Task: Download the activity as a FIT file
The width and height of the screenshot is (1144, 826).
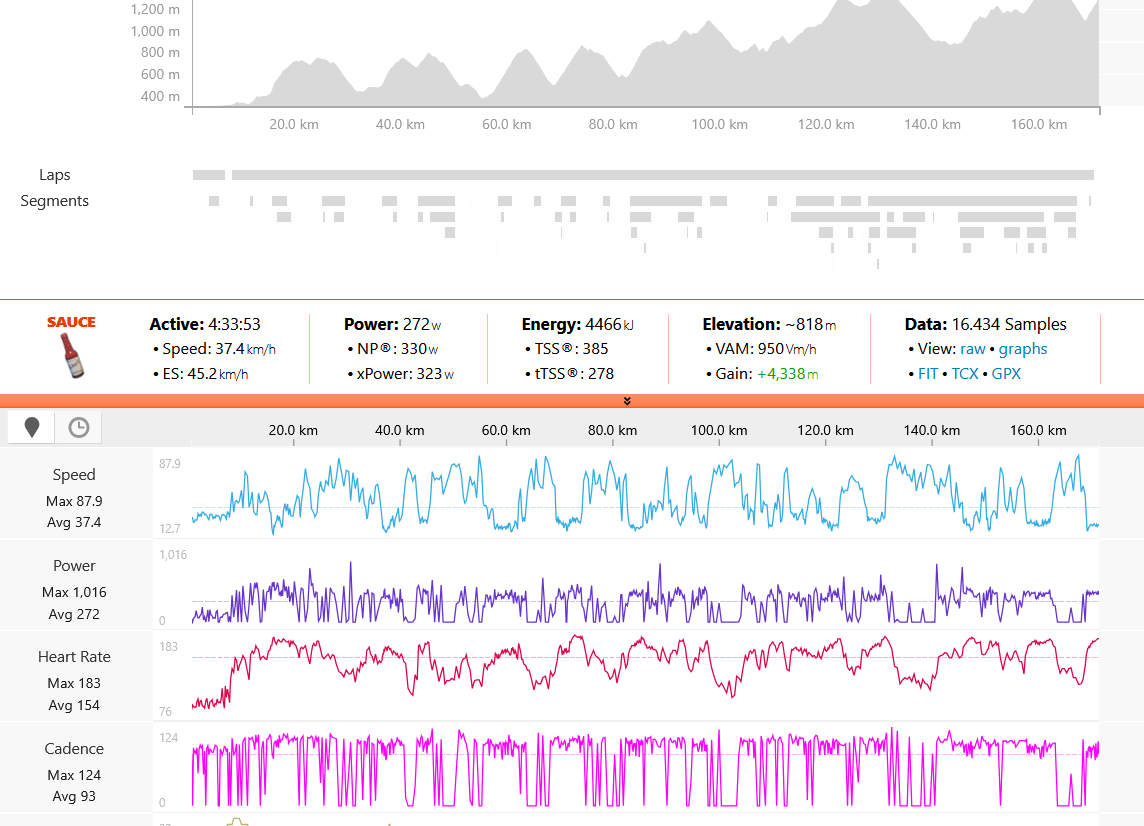Action: (x=927, y=374)
